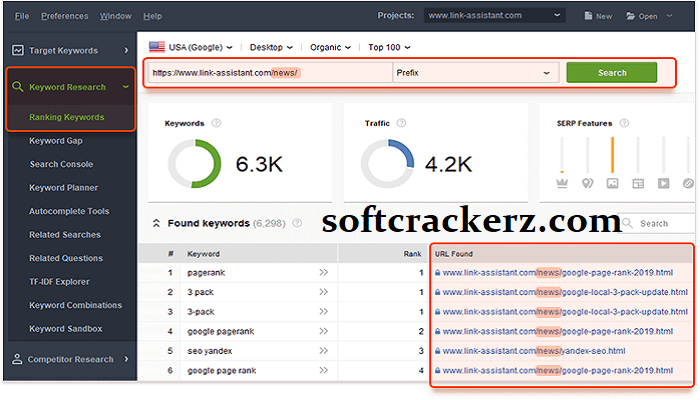
Task: Click the New project document icon
Action: click(x=588, y=16)
